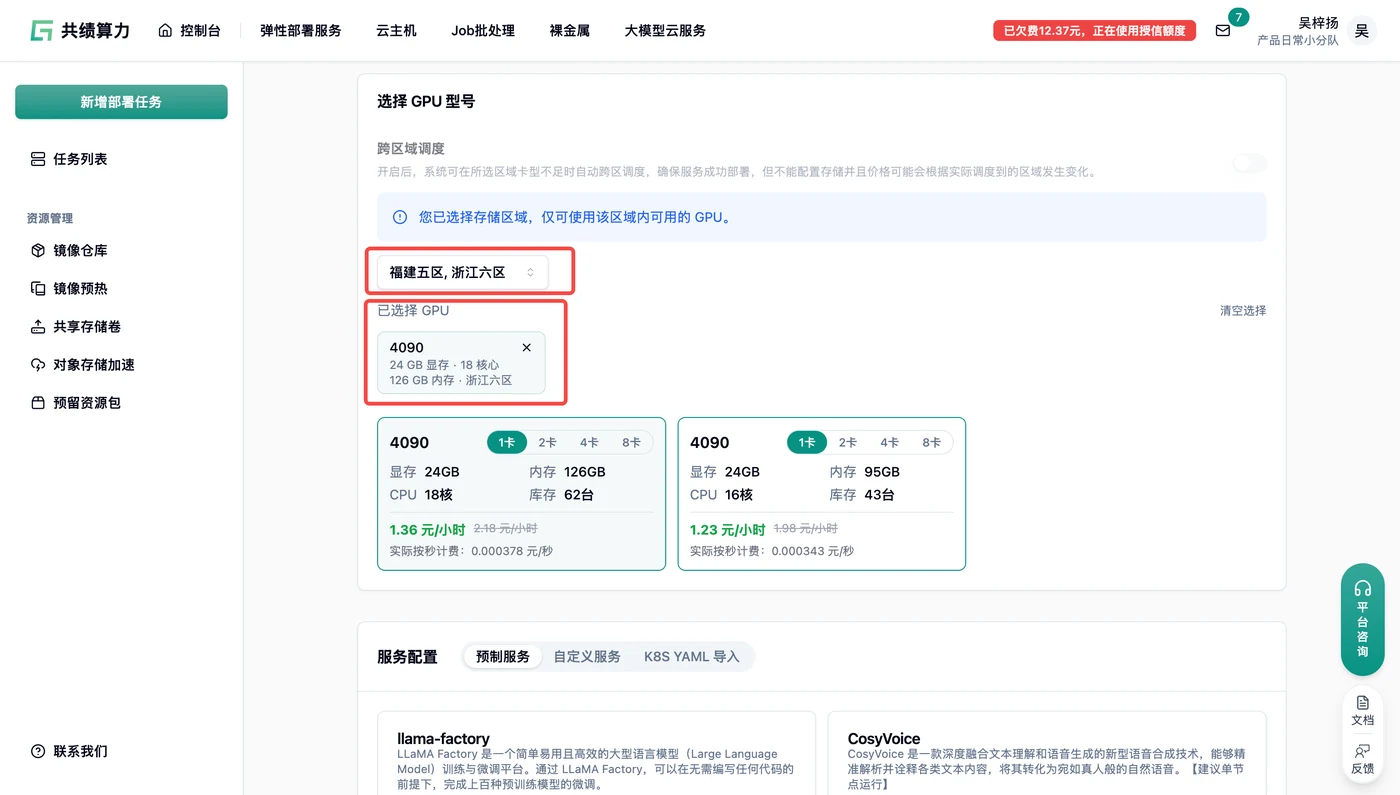1400x795 pixels.
Task: Open the CosyVoice service card
Action: (1047, 753)
